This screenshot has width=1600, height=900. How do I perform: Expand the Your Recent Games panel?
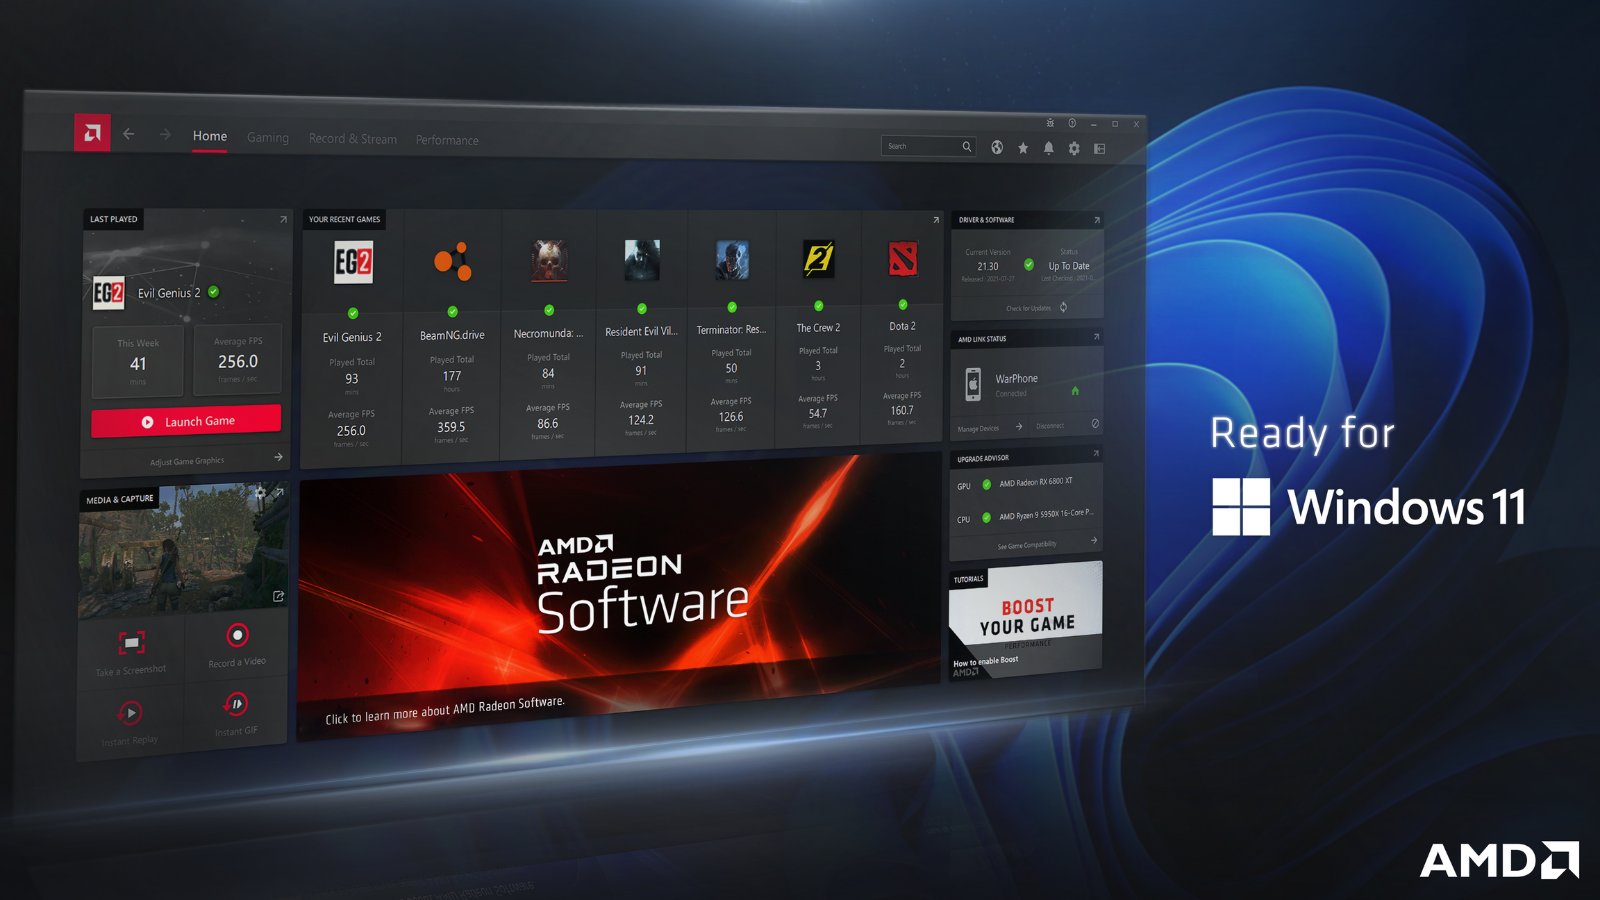tap(936, 220)
